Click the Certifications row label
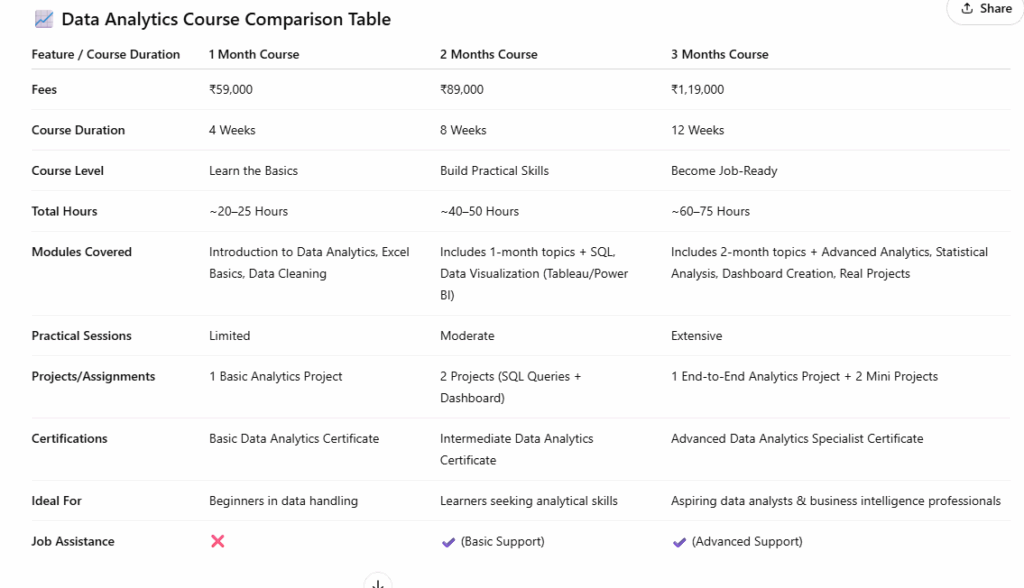 (x=69, y=438)
